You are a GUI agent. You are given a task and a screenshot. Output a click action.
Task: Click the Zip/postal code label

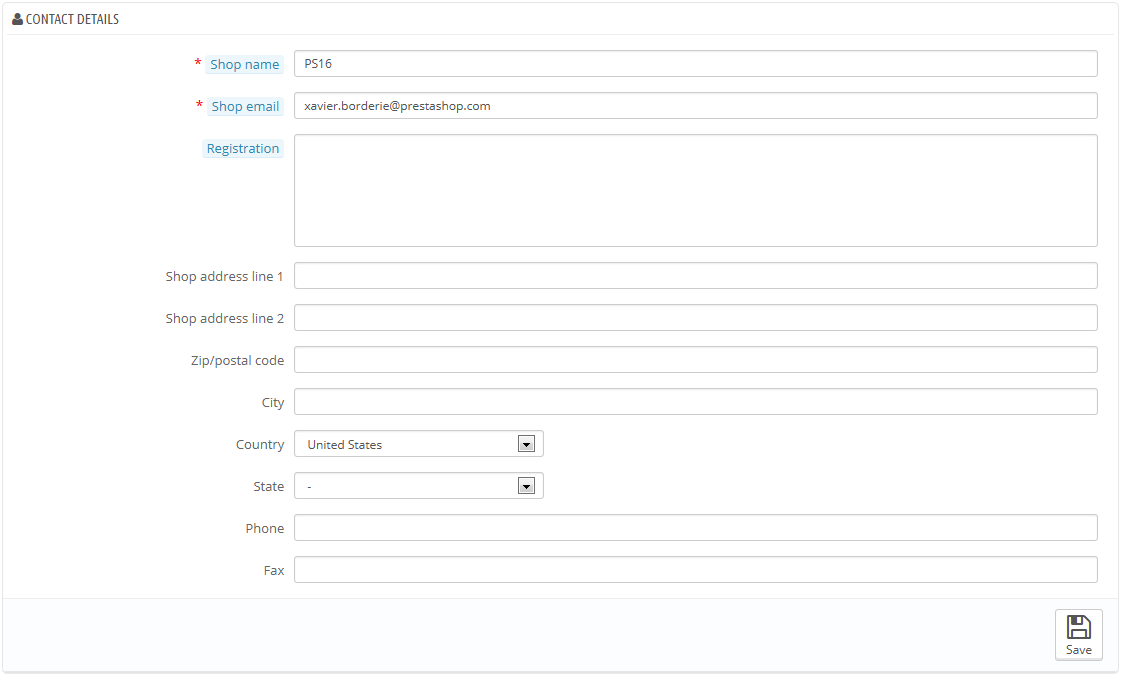coord(237,361)
